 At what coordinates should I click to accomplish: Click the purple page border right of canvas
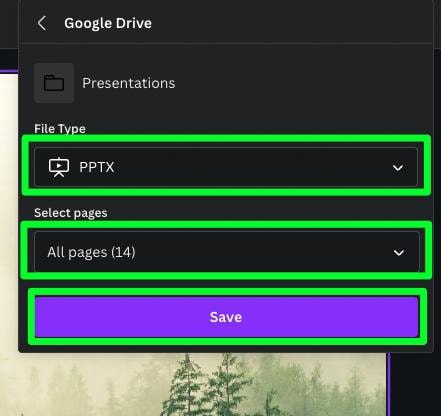(388, 384)
